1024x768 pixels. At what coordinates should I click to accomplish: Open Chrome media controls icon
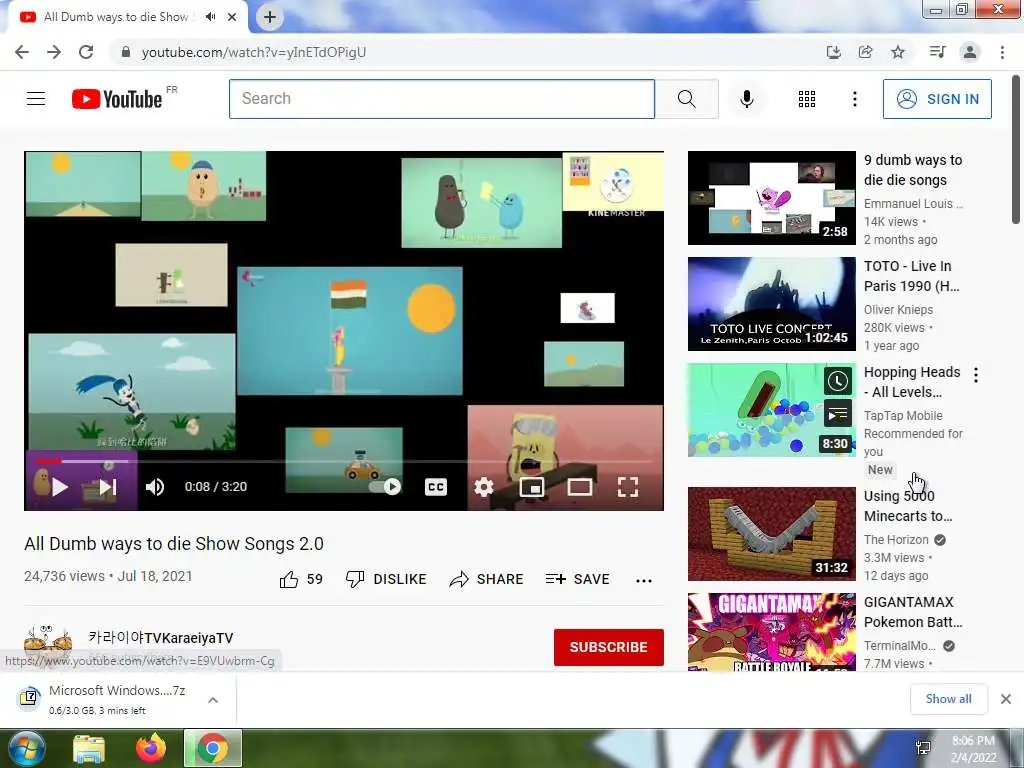pos(937,52)
